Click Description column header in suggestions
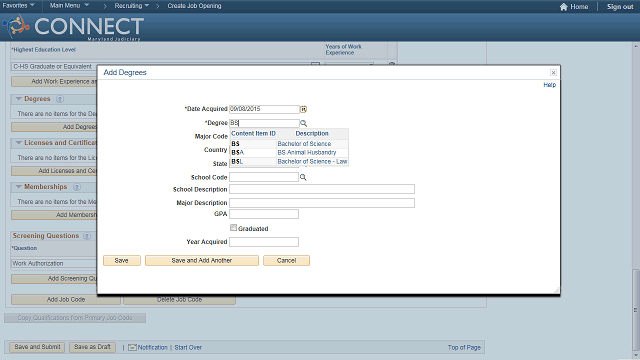Image resolution: width=640 pixels, height=360 pixels. click(x=312, y=133)
